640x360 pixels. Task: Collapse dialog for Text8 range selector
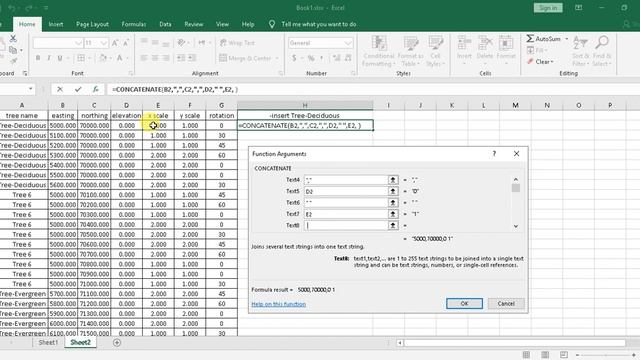point(393,225)
